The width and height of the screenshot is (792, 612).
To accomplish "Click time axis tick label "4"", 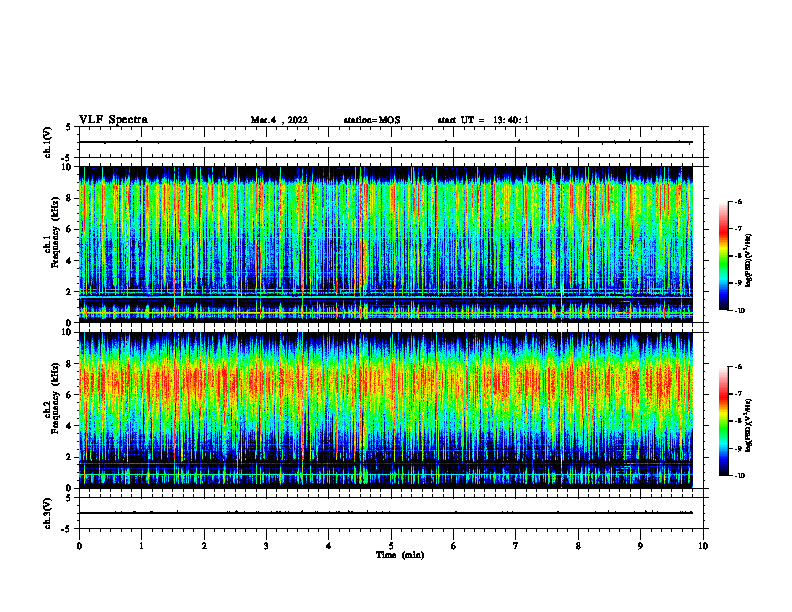I will click(329, 546).
